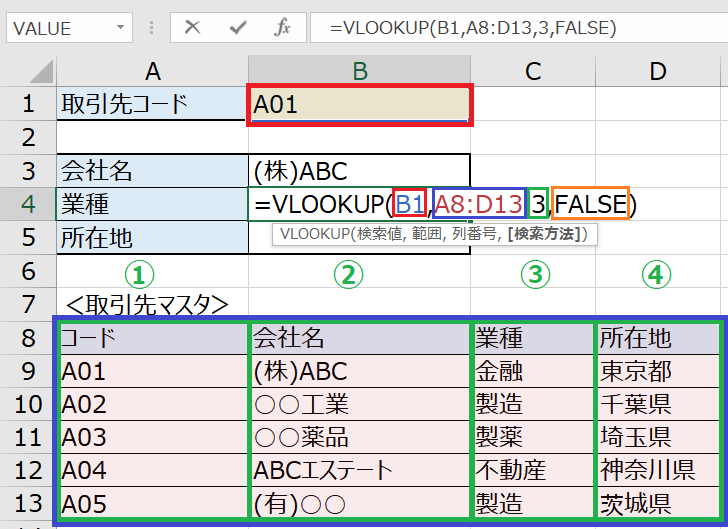Click the formula bar VLOOKUP formula text
The width and height of the screenshot is (728, 529).
click(473, 27)
